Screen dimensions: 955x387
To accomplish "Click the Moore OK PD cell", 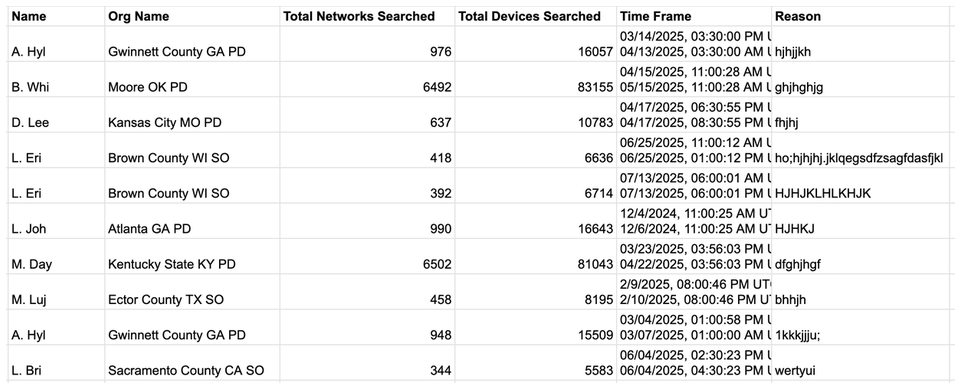I will coord(192,79).
